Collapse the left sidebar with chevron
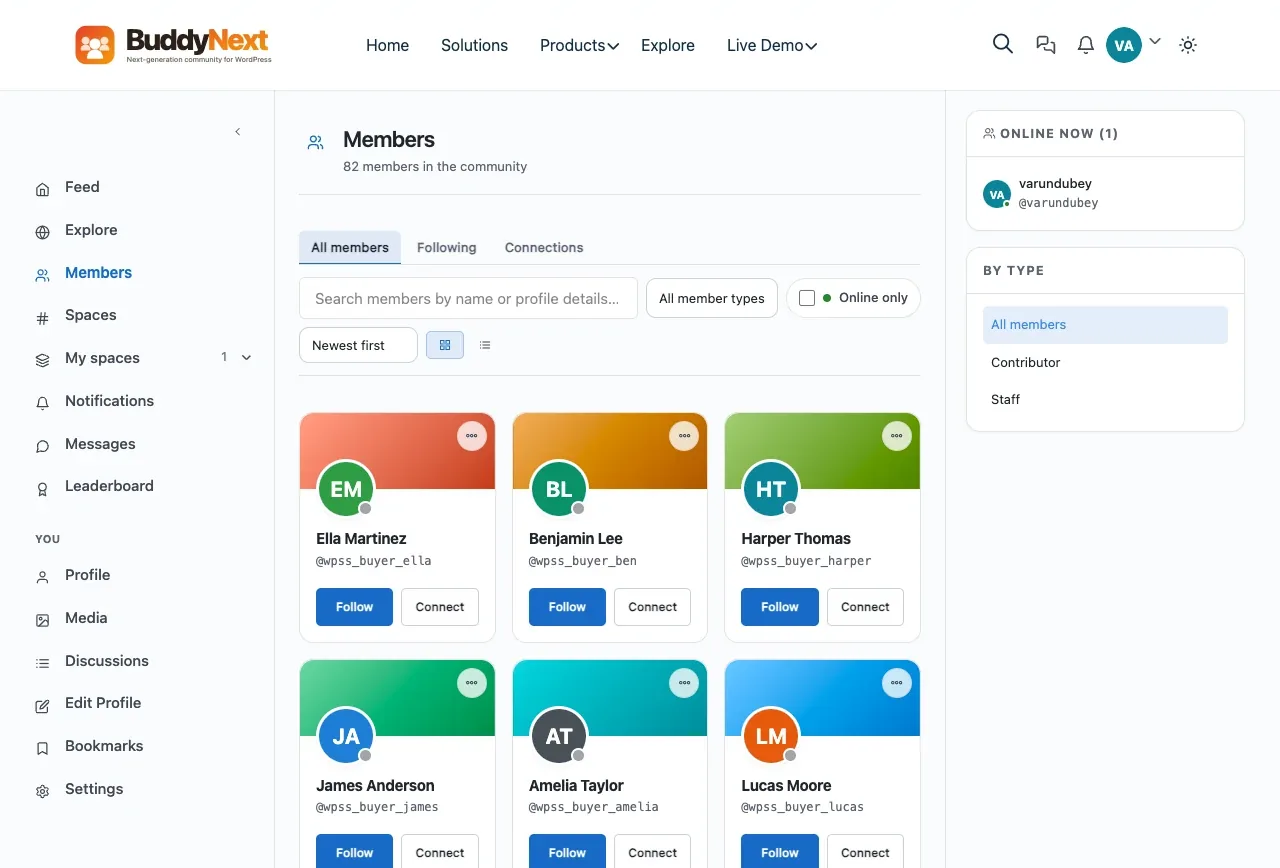The width and height of the screenshot is (1280, 868). tap(238, 132)
